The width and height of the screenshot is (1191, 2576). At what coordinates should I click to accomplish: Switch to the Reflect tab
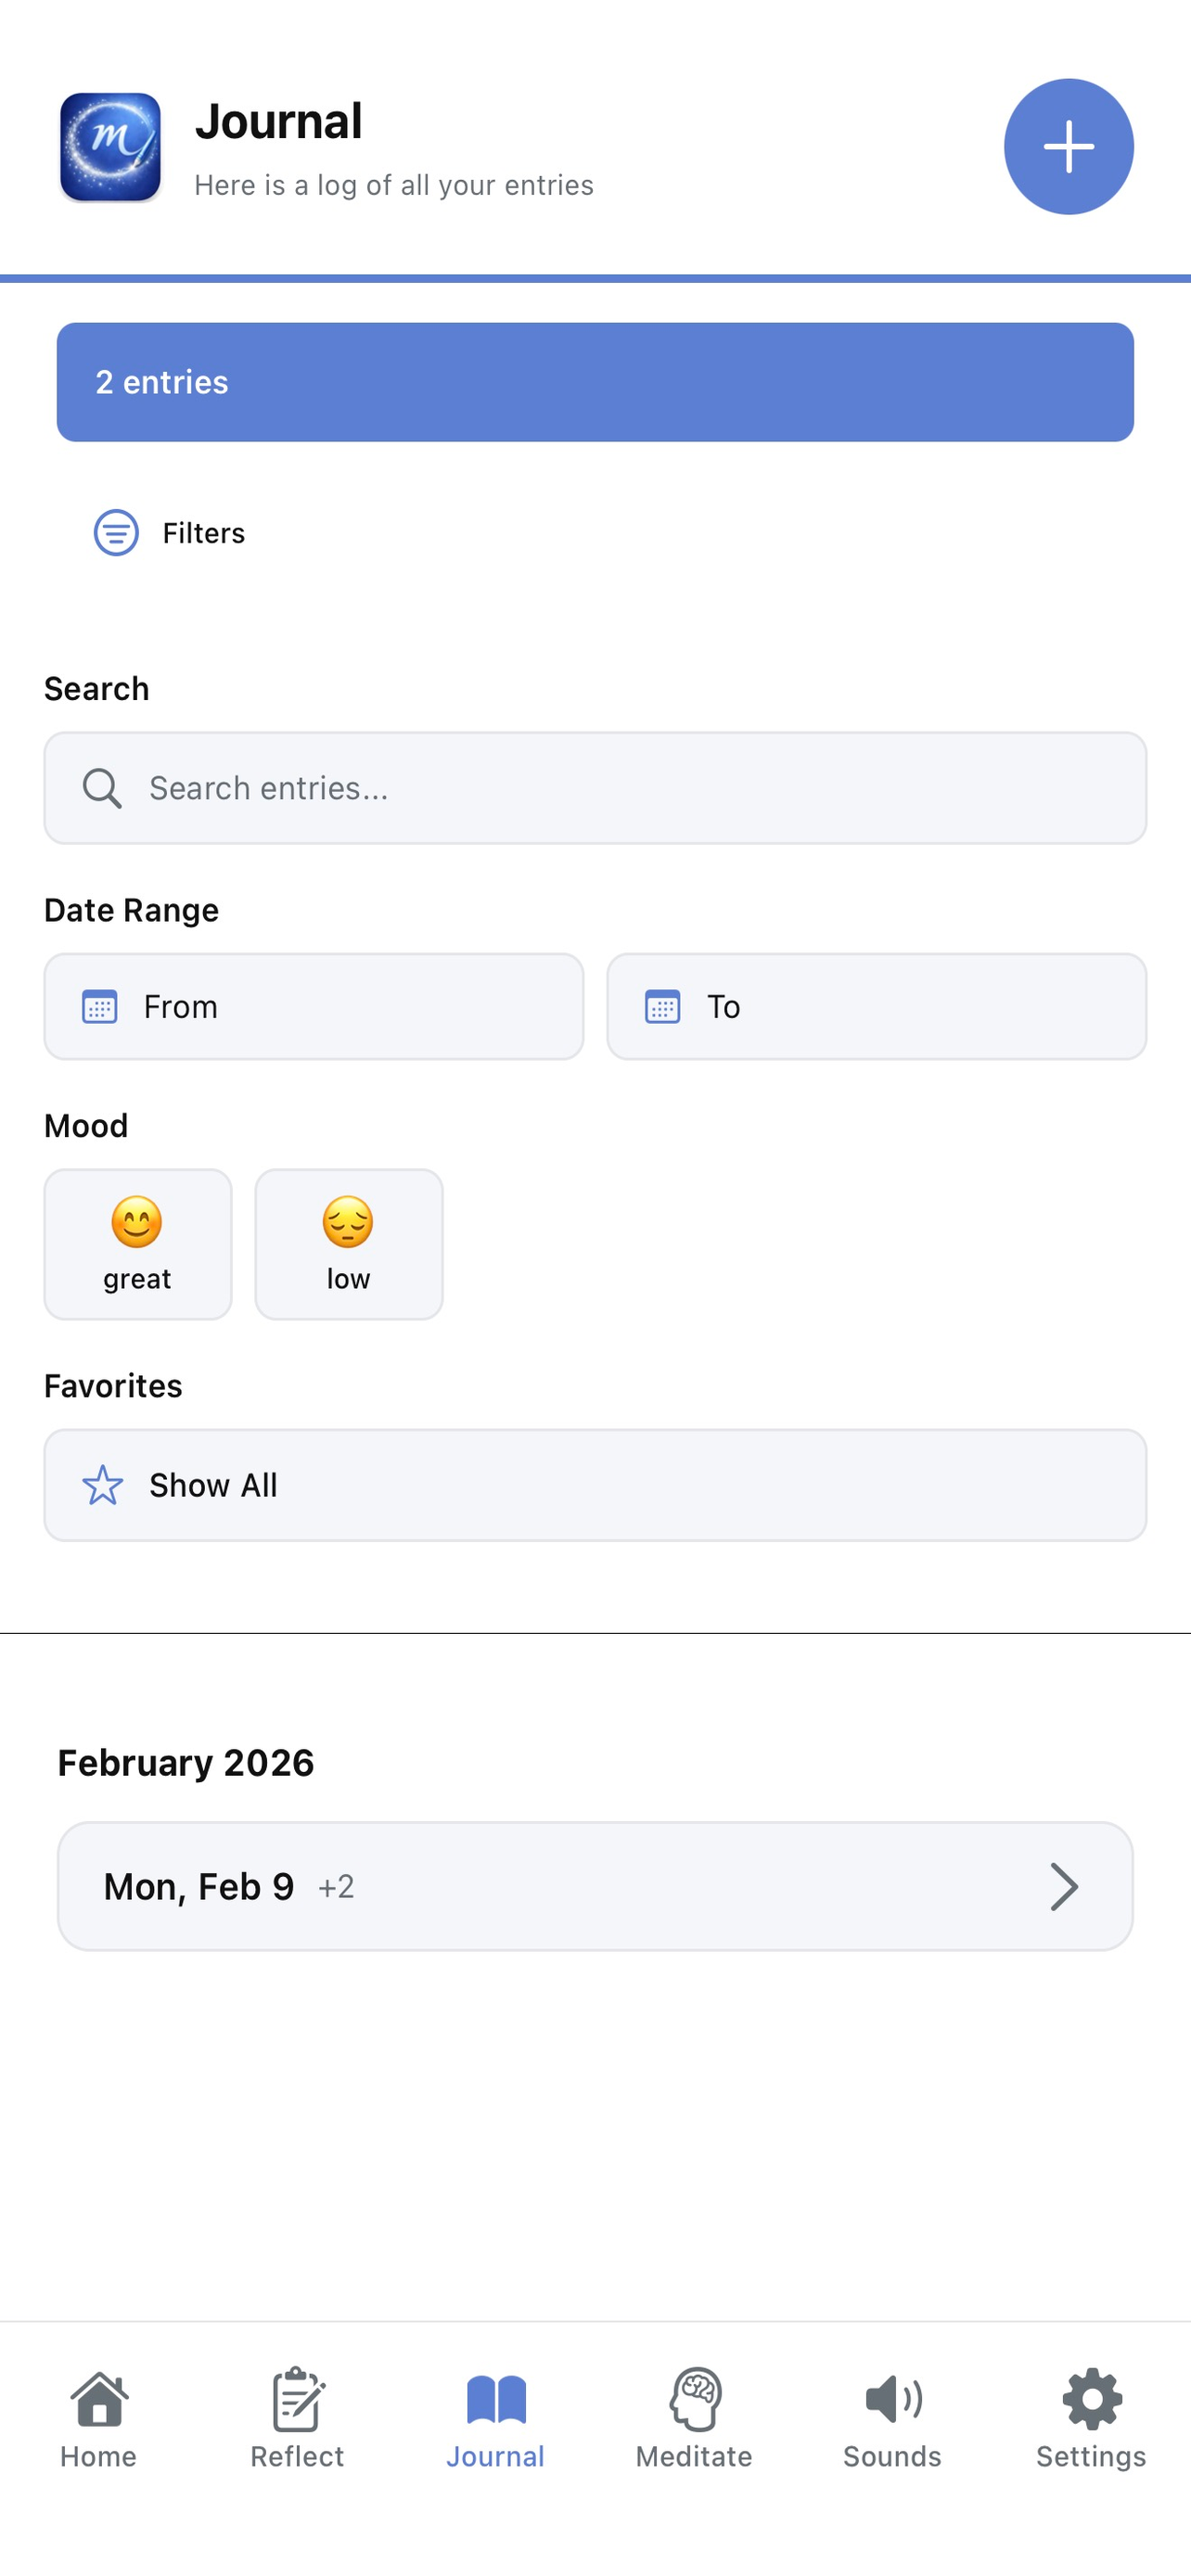[297, 2417]
